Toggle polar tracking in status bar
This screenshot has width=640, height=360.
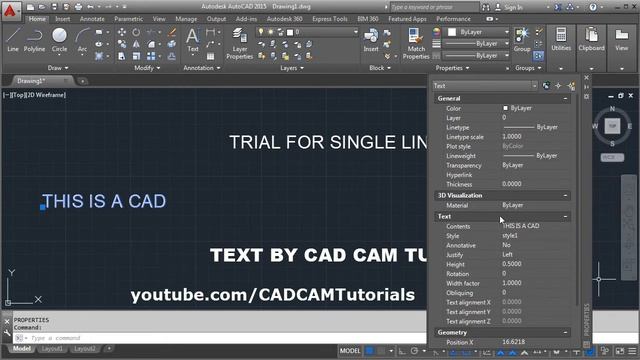tap(414, 351)
